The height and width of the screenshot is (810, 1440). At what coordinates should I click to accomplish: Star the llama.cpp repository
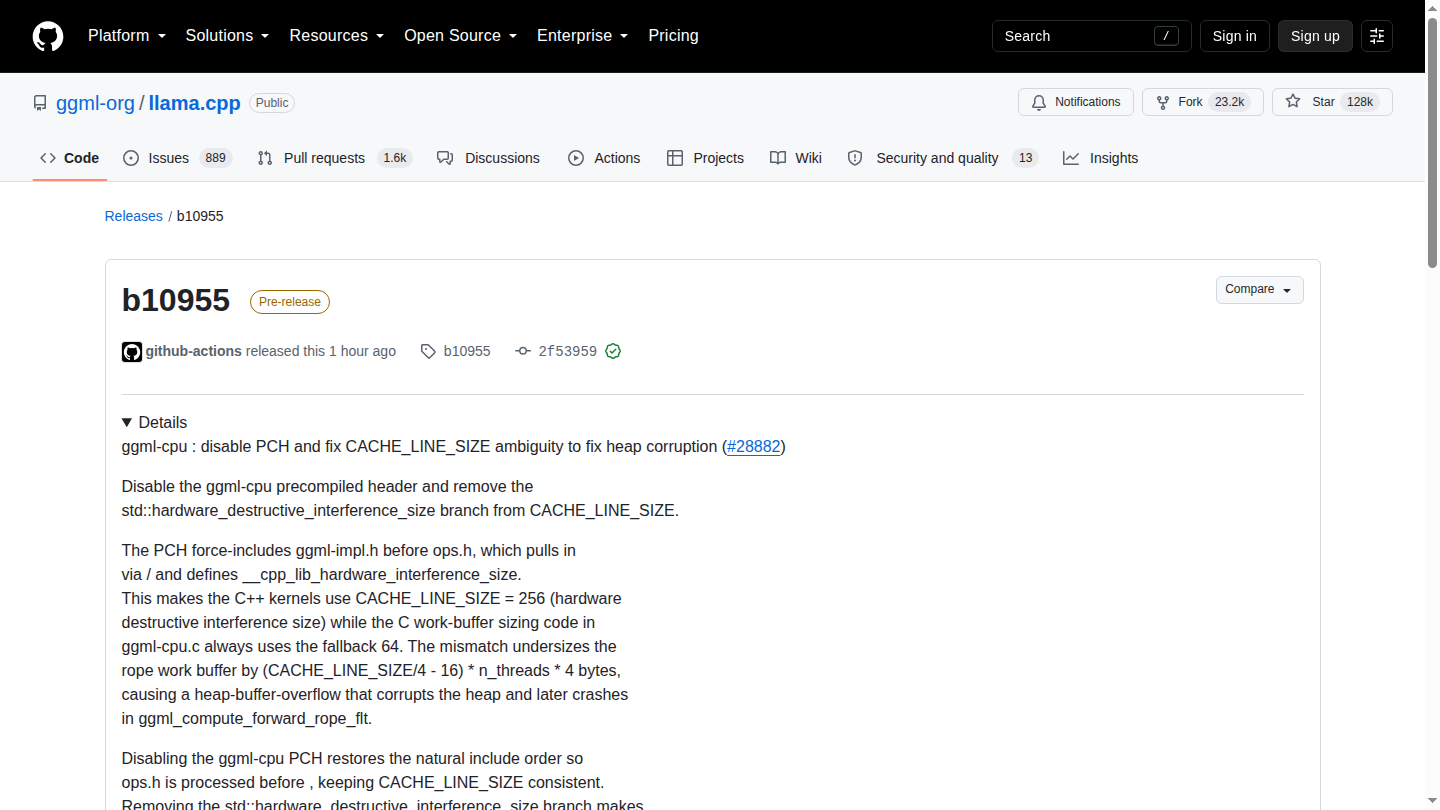pyautogui.click(x=1332, y=102)
